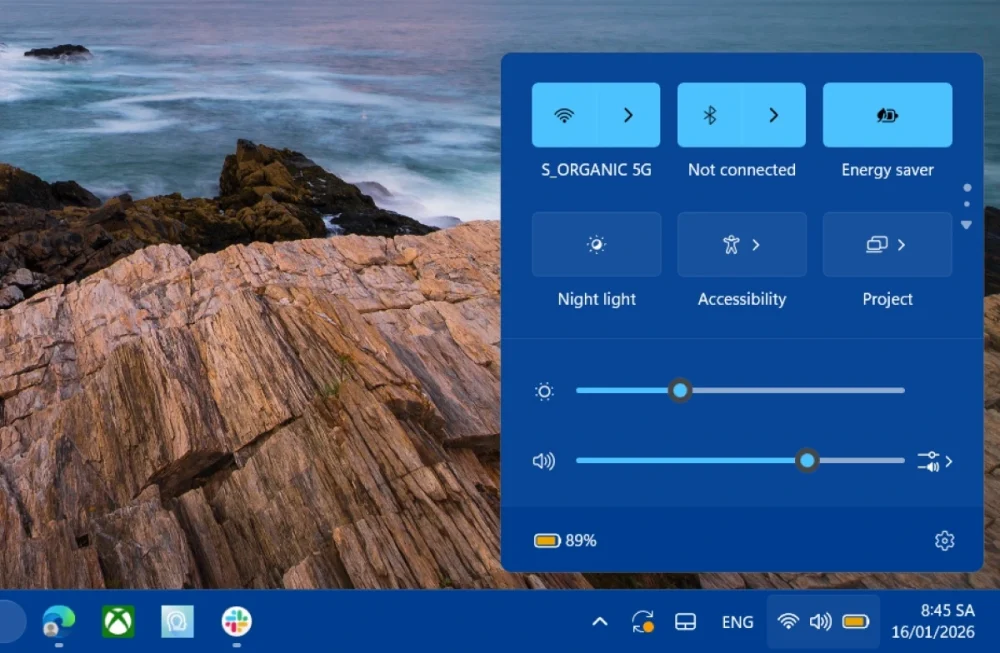Click taskbar Wi-Fi tray icon
Viewport: 1000px width, 653px height.
click(788, 622)
